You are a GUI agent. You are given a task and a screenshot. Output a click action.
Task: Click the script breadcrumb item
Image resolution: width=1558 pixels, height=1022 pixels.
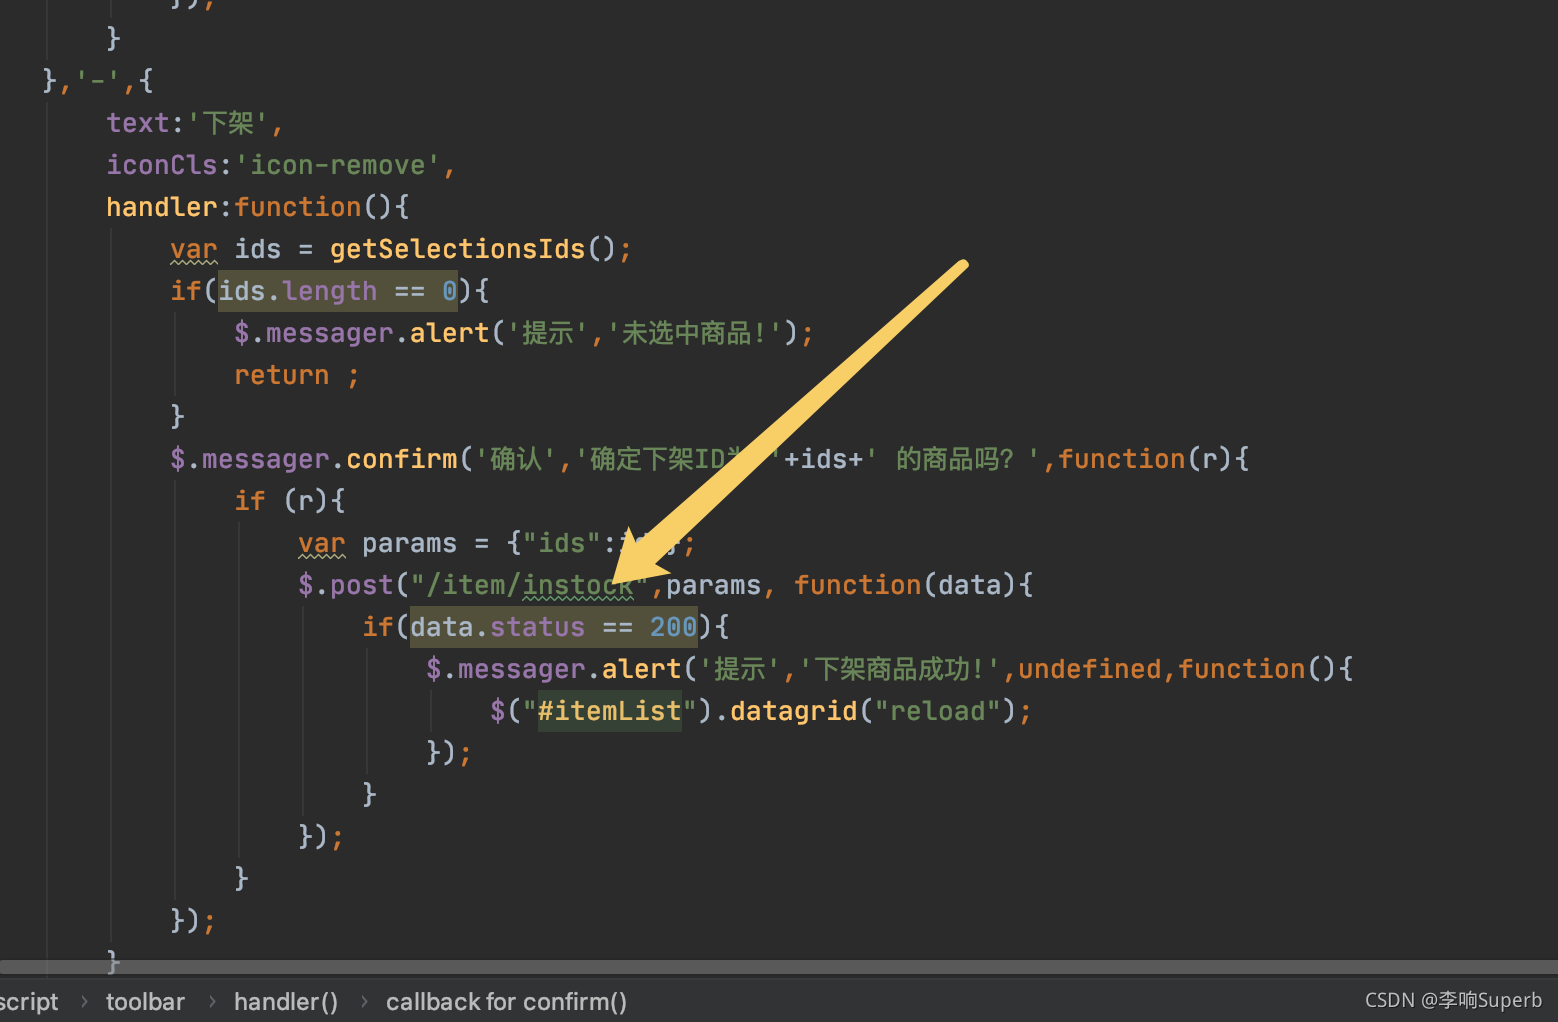29,1002
